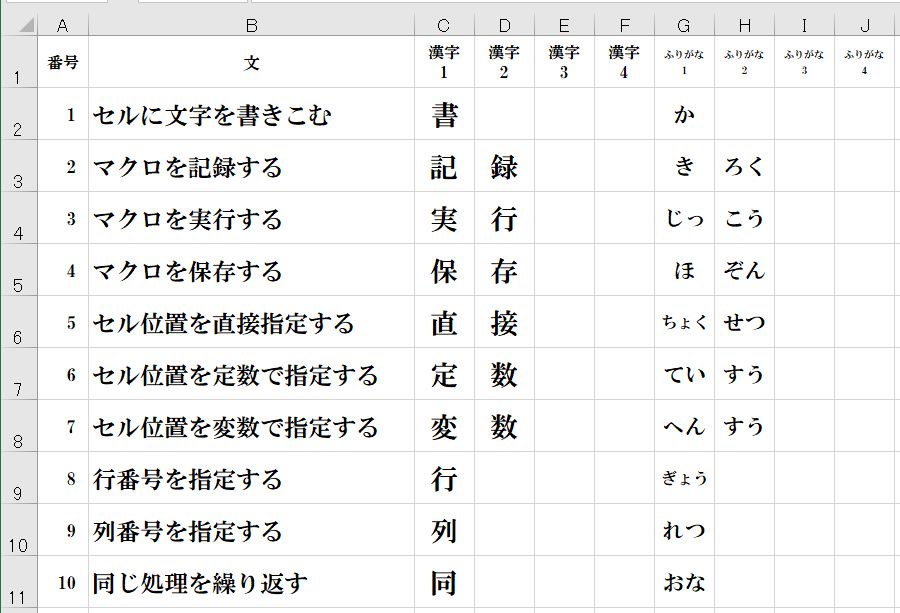Viewport: 900px width, 613px height.
Task: Select column H header
Action: 744,25
